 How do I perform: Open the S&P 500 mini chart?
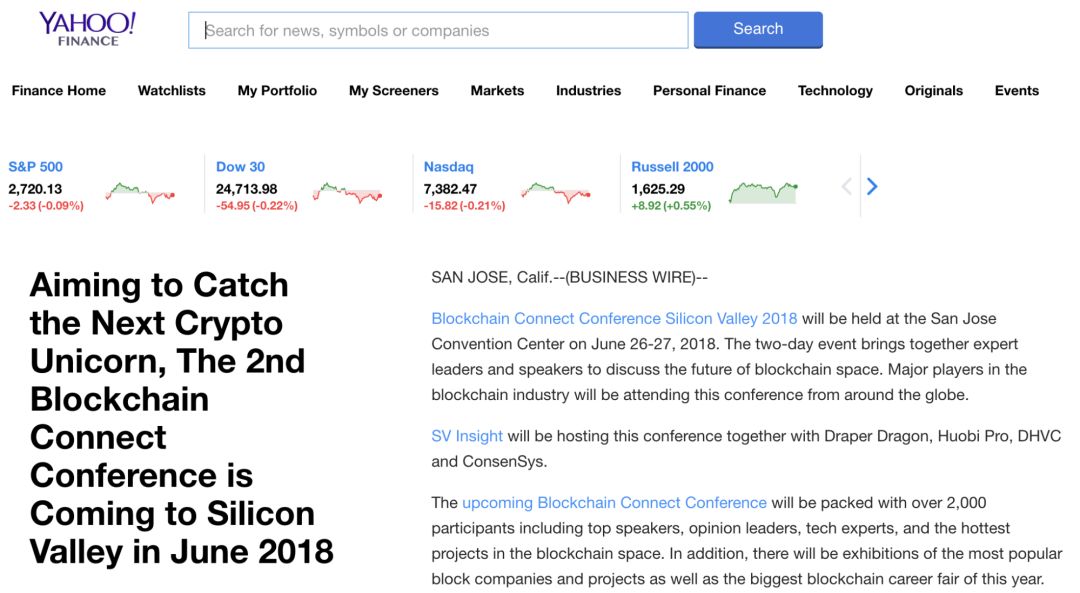click(140, 192)
